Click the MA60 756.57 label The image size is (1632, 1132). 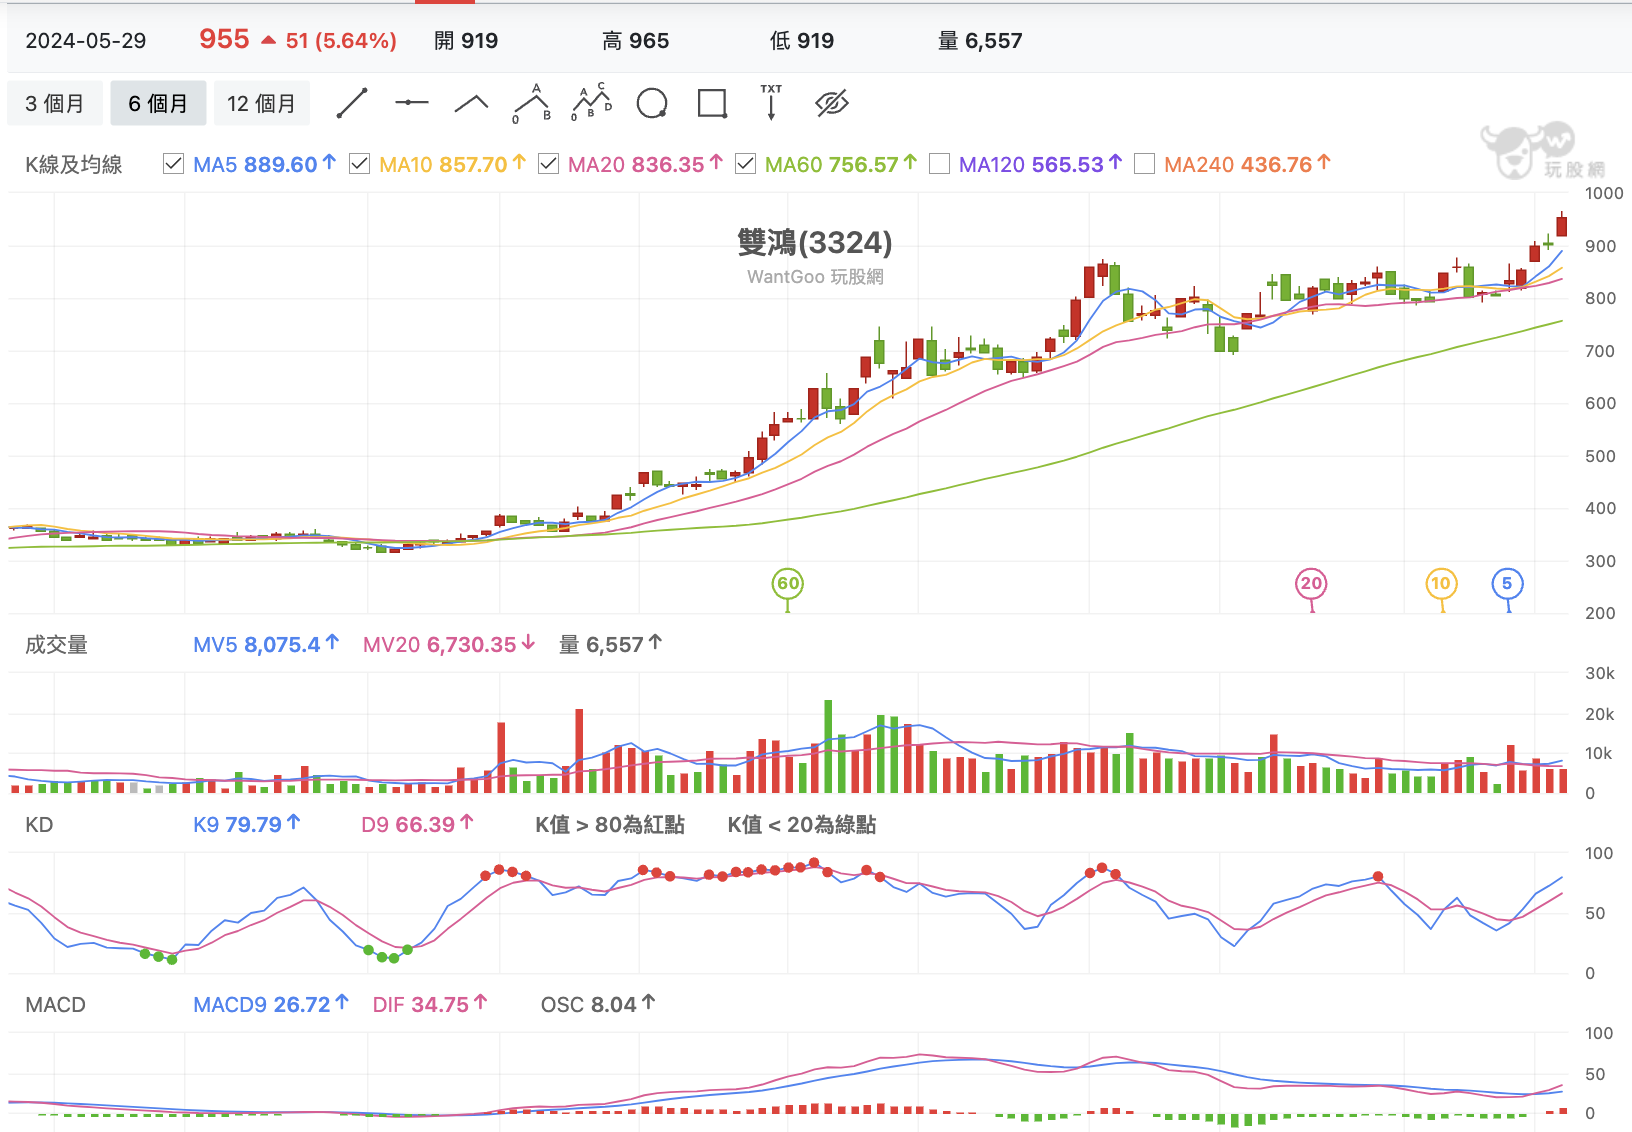(x=841, y=164)
